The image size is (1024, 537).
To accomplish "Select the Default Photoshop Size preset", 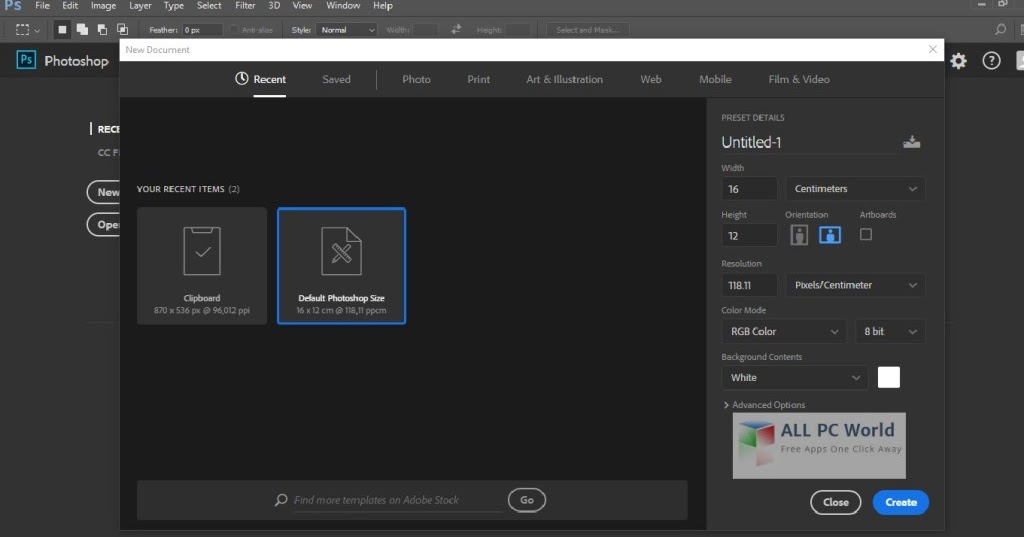I will (342, 266).
